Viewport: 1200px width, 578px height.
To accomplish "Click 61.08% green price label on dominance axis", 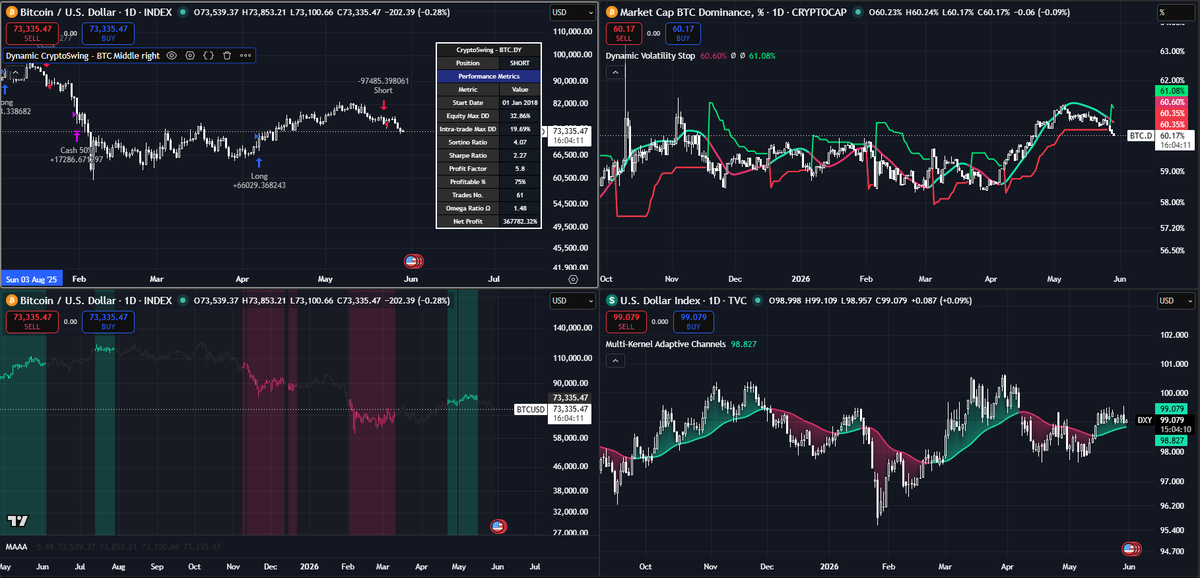I will click(1171, 90).
